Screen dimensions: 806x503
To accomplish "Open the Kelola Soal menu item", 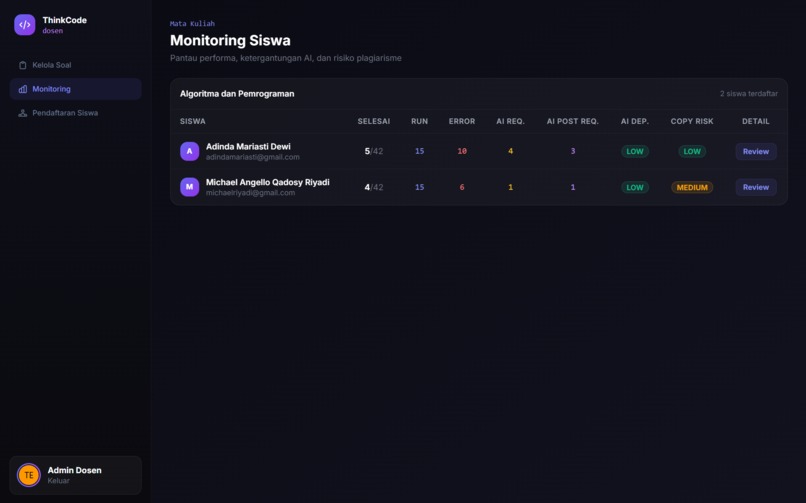I will click(76, 65).
